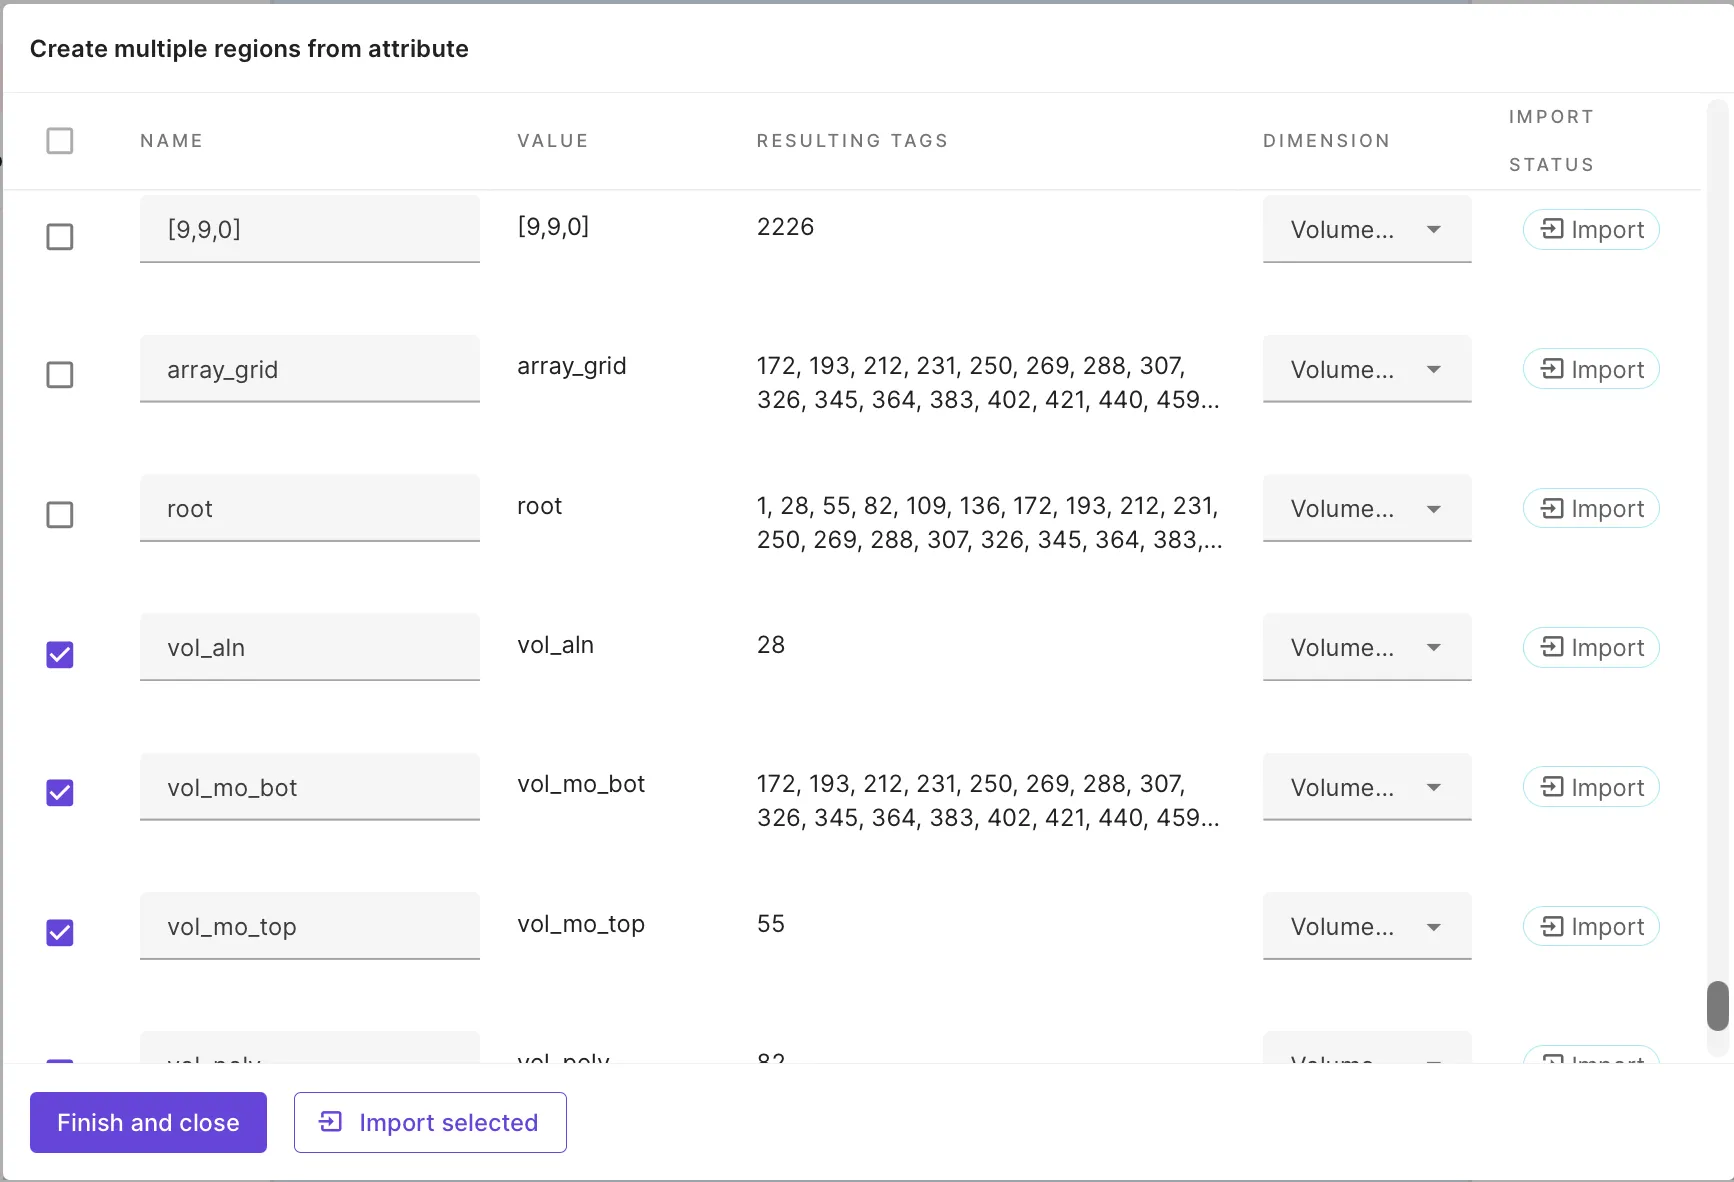Click the dialog's vertical scrollbar thumb
1734x1182 pixels.
tap(1718, 1006)
